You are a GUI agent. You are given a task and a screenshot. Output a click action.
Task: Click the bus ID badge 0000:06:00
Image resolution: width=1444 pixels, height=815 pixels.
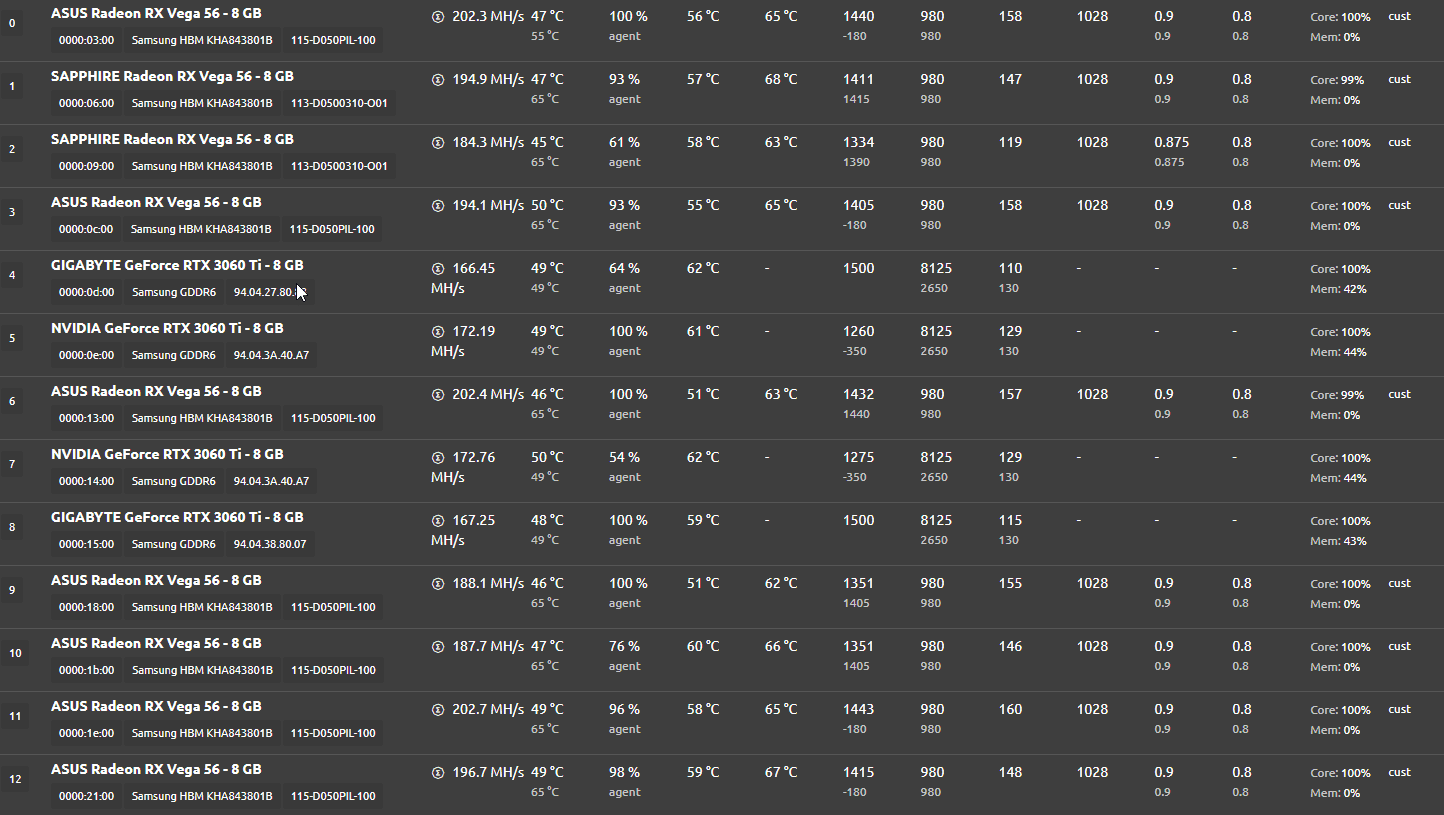[86, 103]
